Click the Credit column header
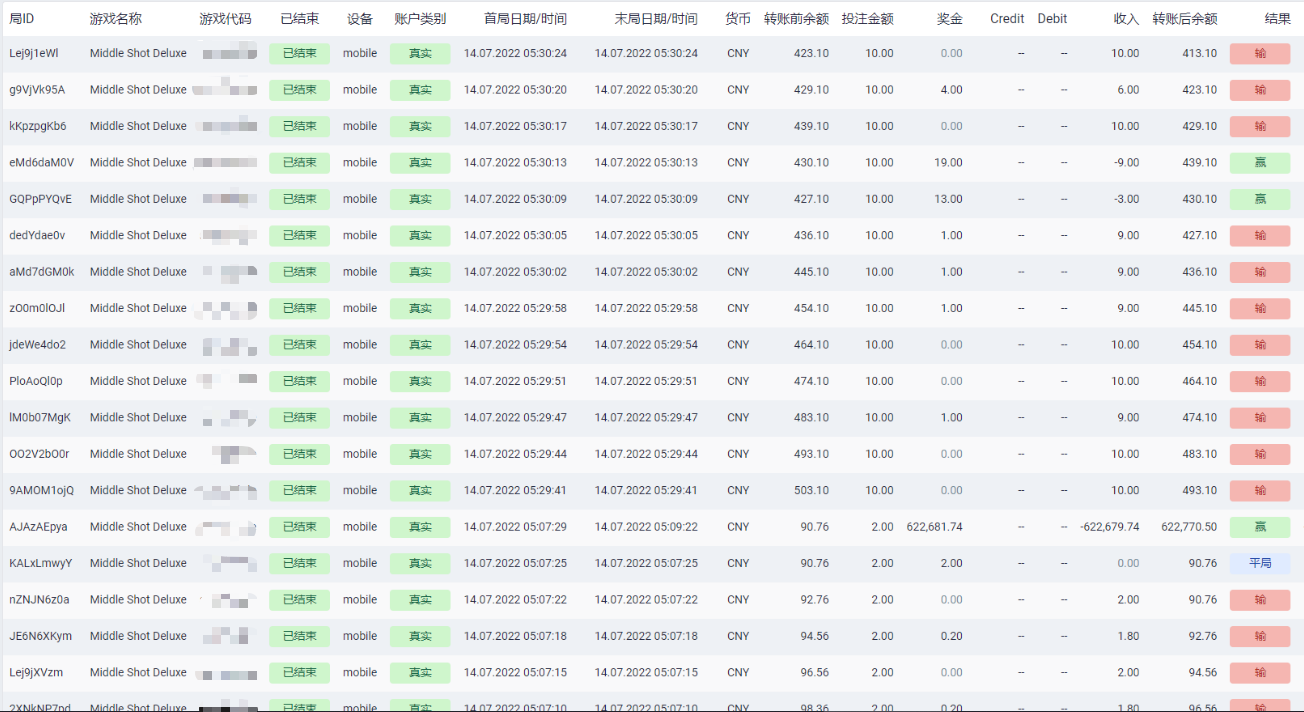 [1006, 19]
